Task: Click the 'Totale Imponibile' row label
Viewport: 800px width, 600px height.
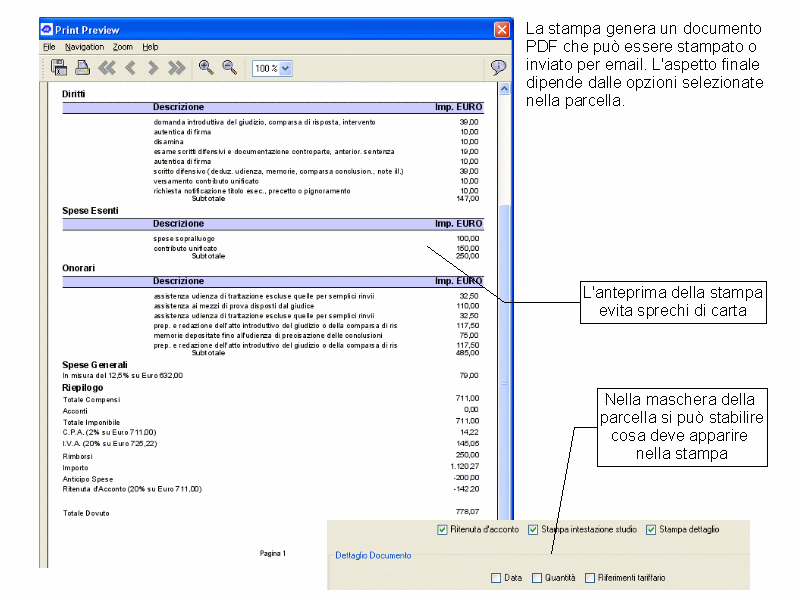Action: tap(91, 422)
